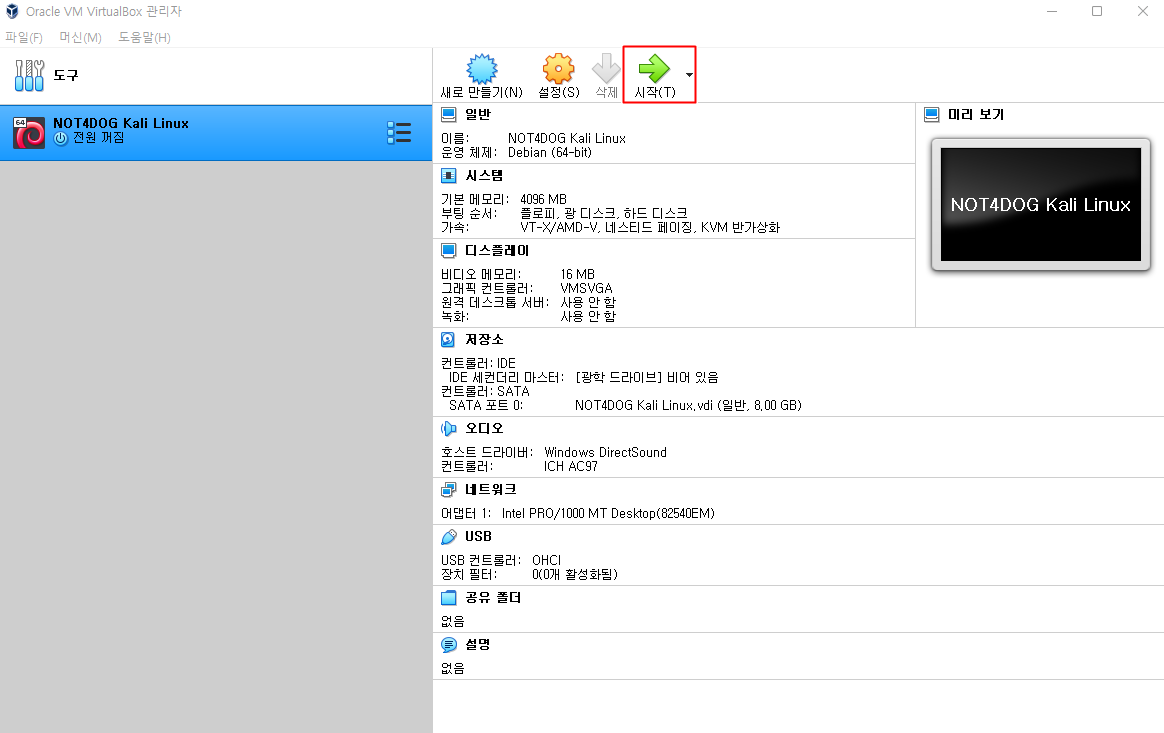
Task: Expand the Start button dropdown arrow
Action: coord(689,75)
